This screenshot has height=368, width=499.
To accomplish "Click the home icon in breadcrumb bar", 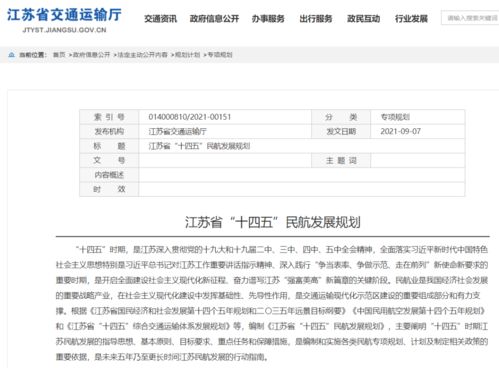I will pyautogui.click(x=12, y=55).
